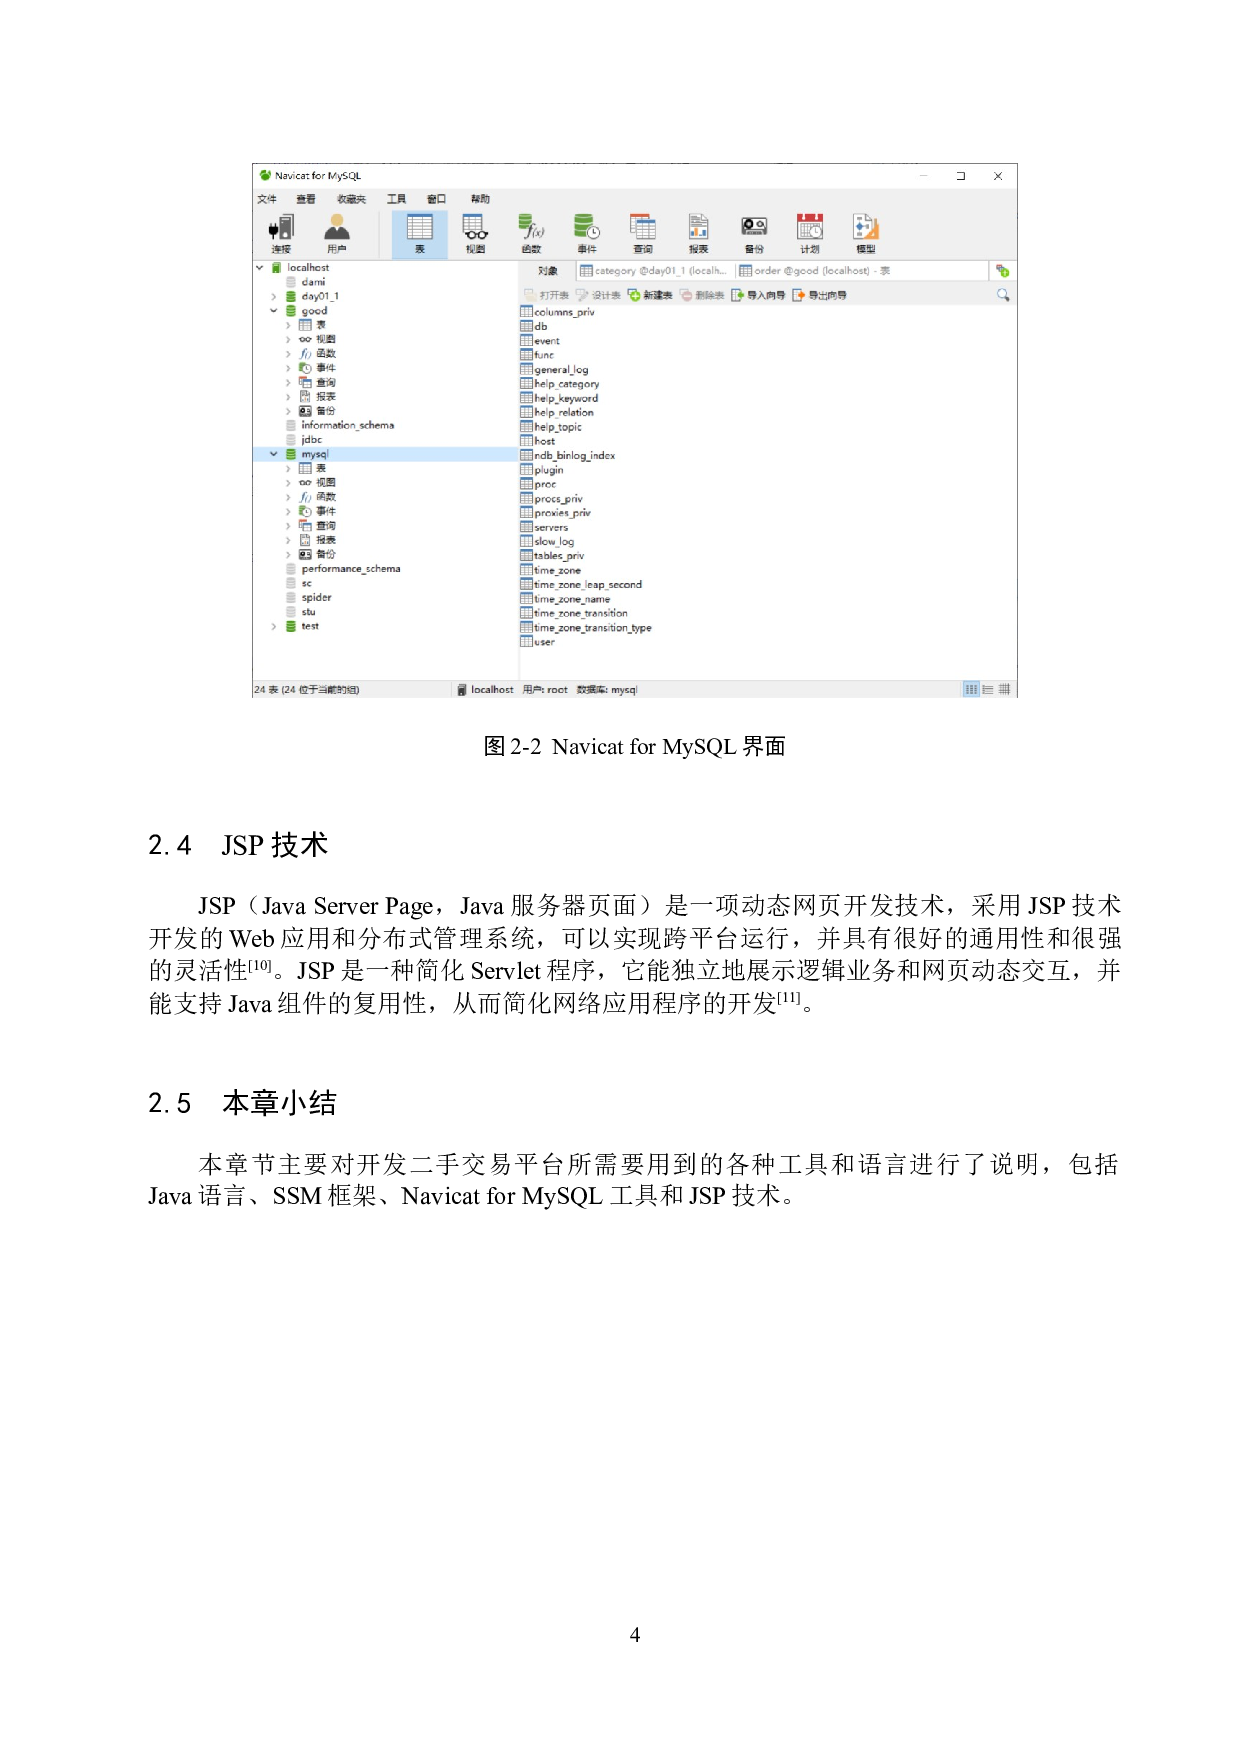Image resolution: width=1240 pixels, height=1754 pixels.
Task: Select the 视图 (View) toolbar icon
Action: tap(475, 233)
